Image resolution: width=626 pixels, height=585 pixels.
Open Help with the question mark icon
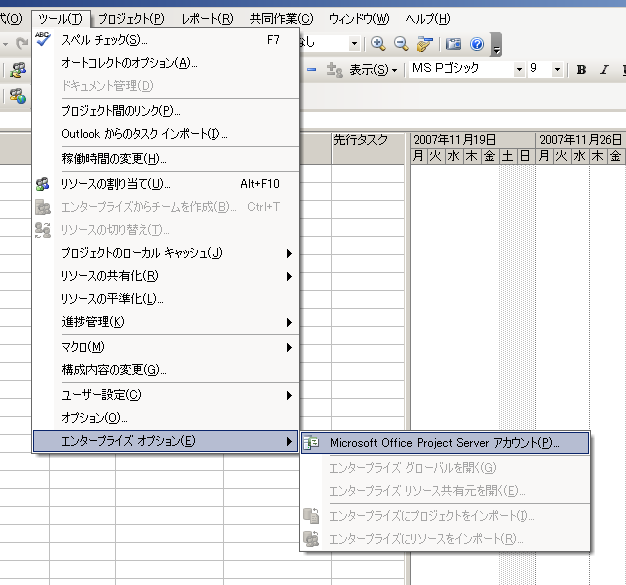pos(477,44)
